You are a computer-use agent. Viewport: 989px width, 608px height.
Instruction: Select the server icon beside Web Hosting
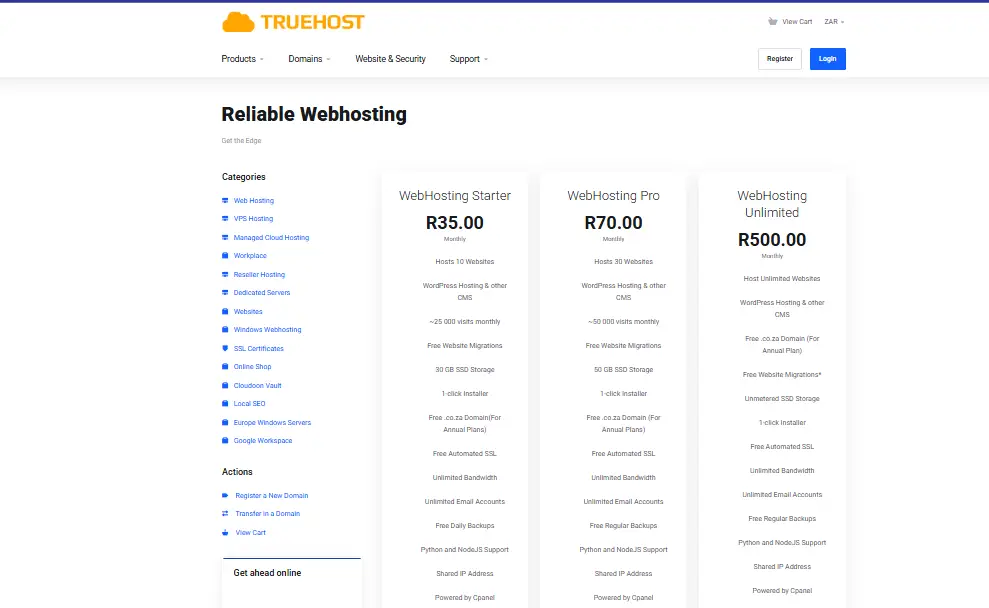tap(227, 200)
